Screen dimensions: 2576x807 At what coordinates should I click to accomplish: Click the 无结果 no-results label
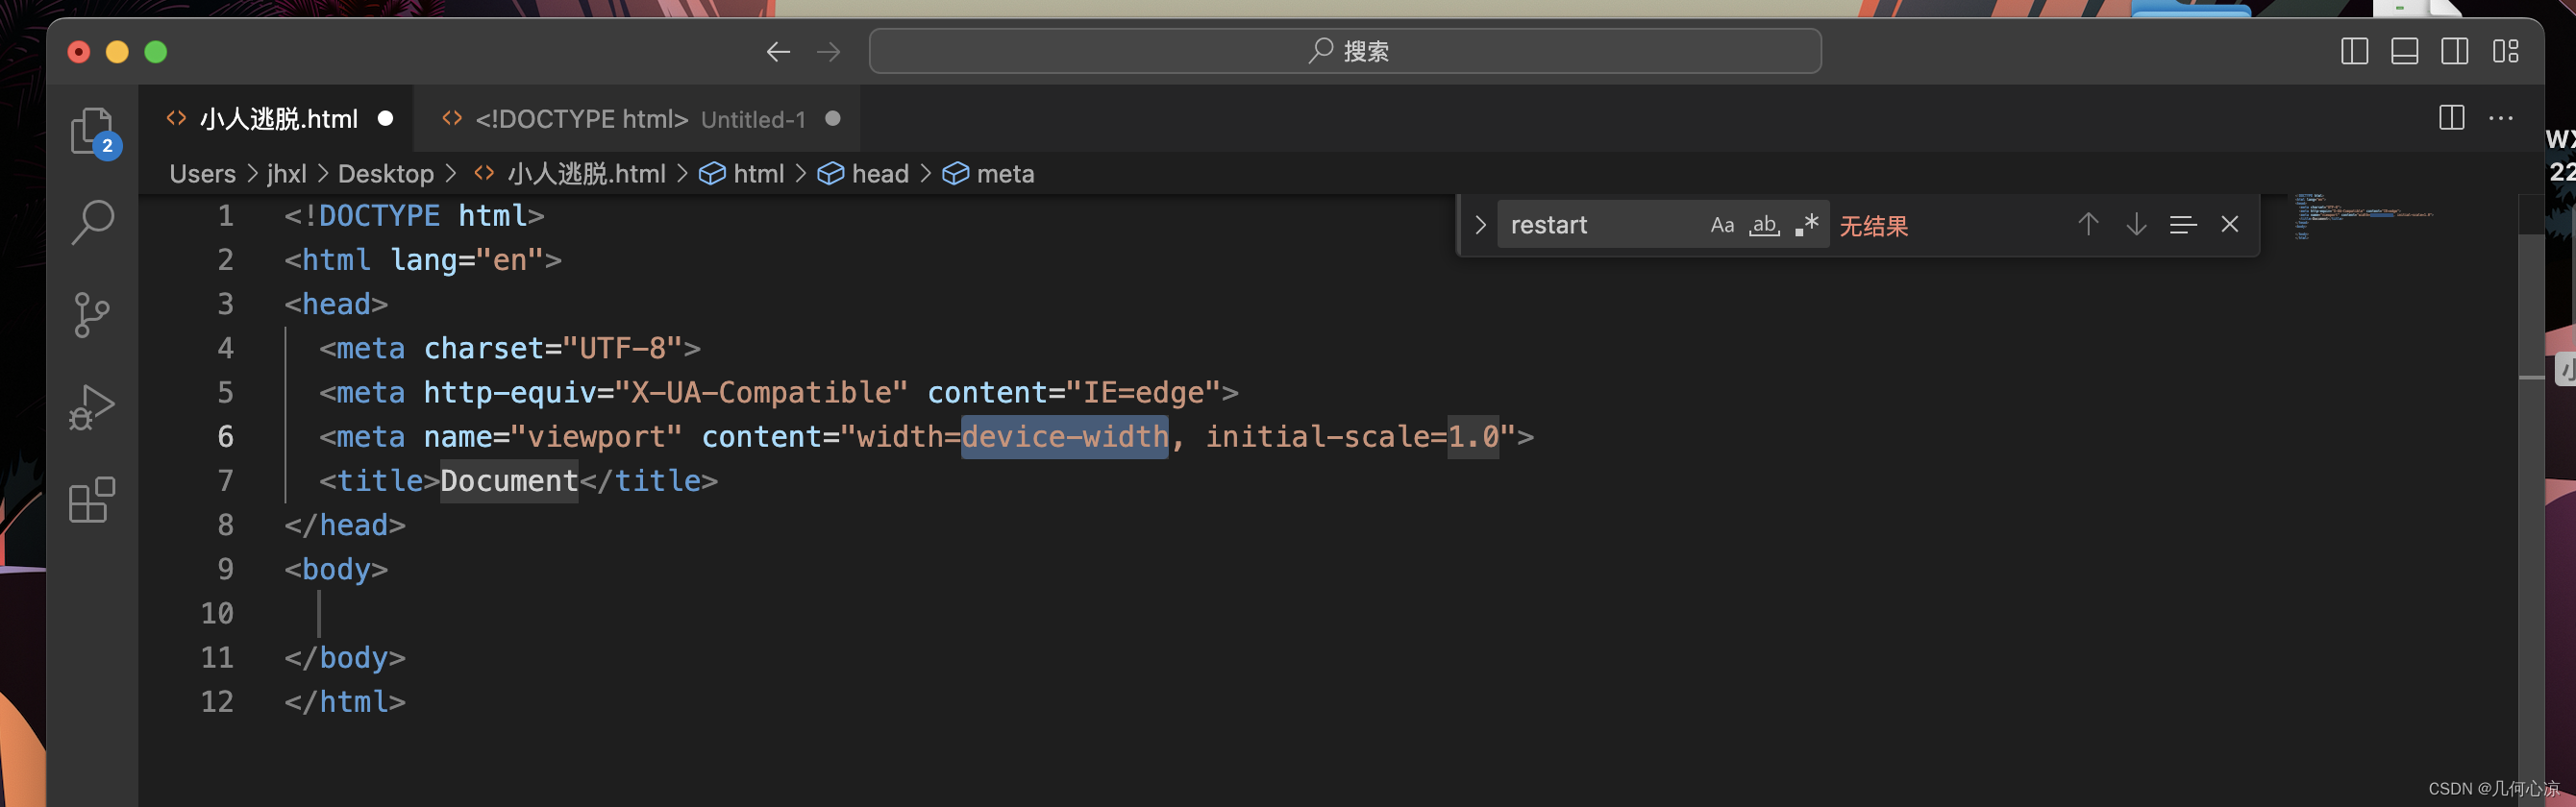[1873, 226]
